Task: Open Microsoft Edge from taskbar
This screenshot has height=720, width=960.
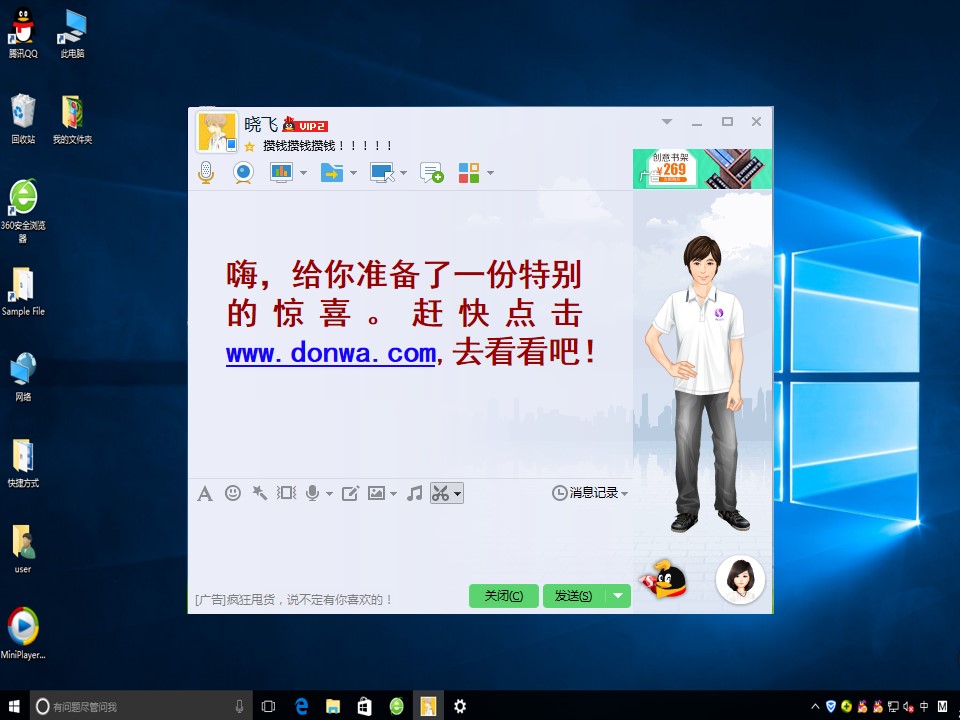Action: pos(301,706)
